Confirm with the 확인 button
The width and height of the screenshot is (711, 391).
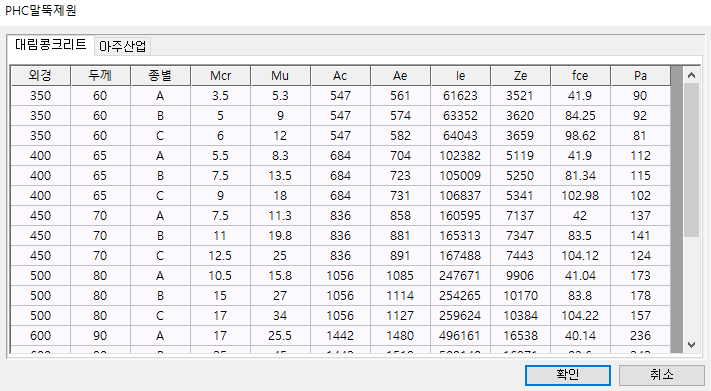568,375
